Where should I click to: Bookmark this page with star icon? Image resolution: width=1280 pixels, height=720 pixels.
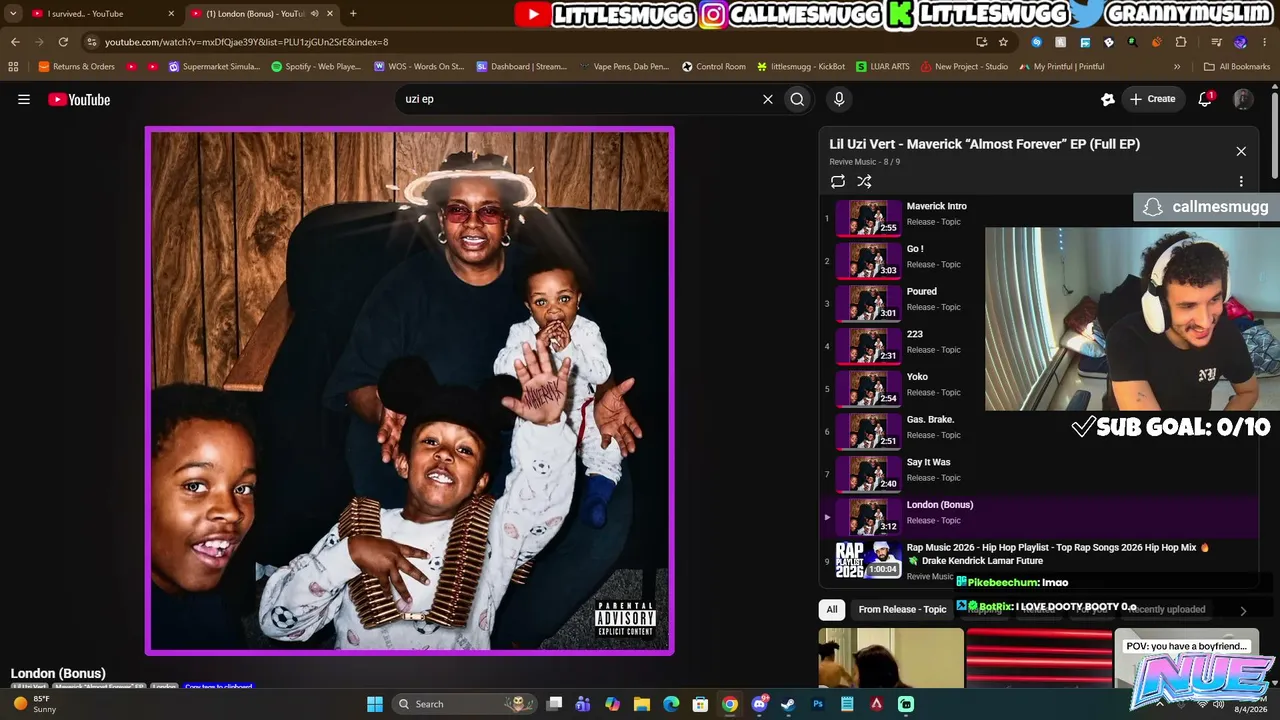pos(1003,42)
